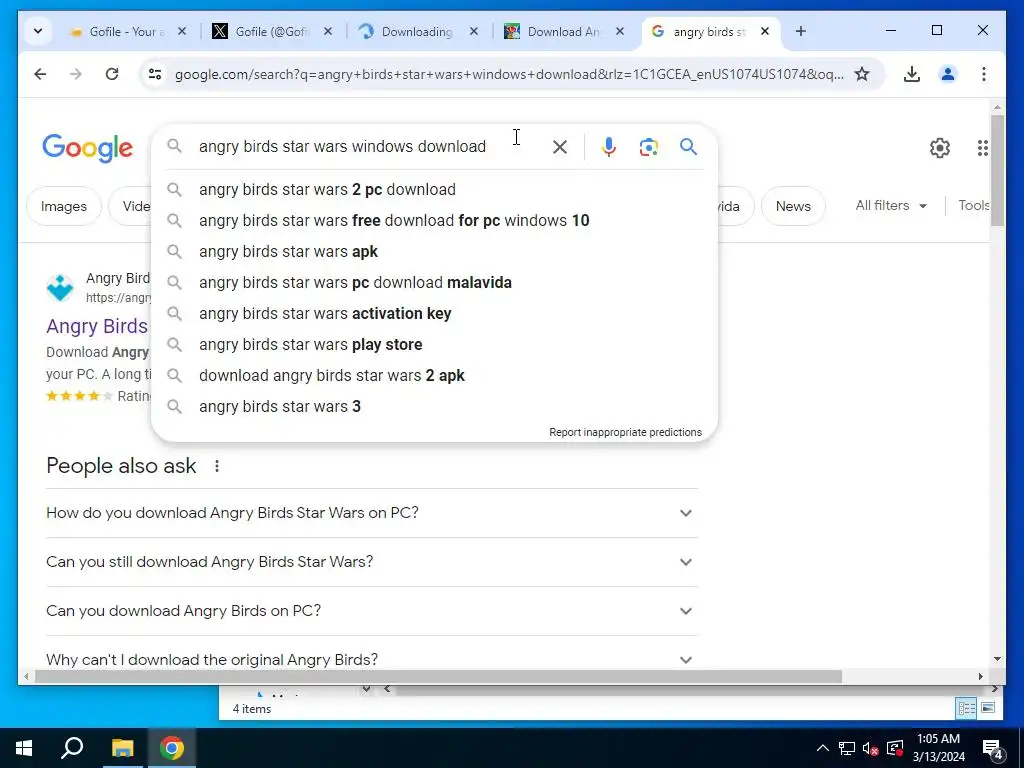Image resolution: width=1024 pixels, height=768 pixels.
Task: Open Chrome downloads panel
Action: click(912, 74)
